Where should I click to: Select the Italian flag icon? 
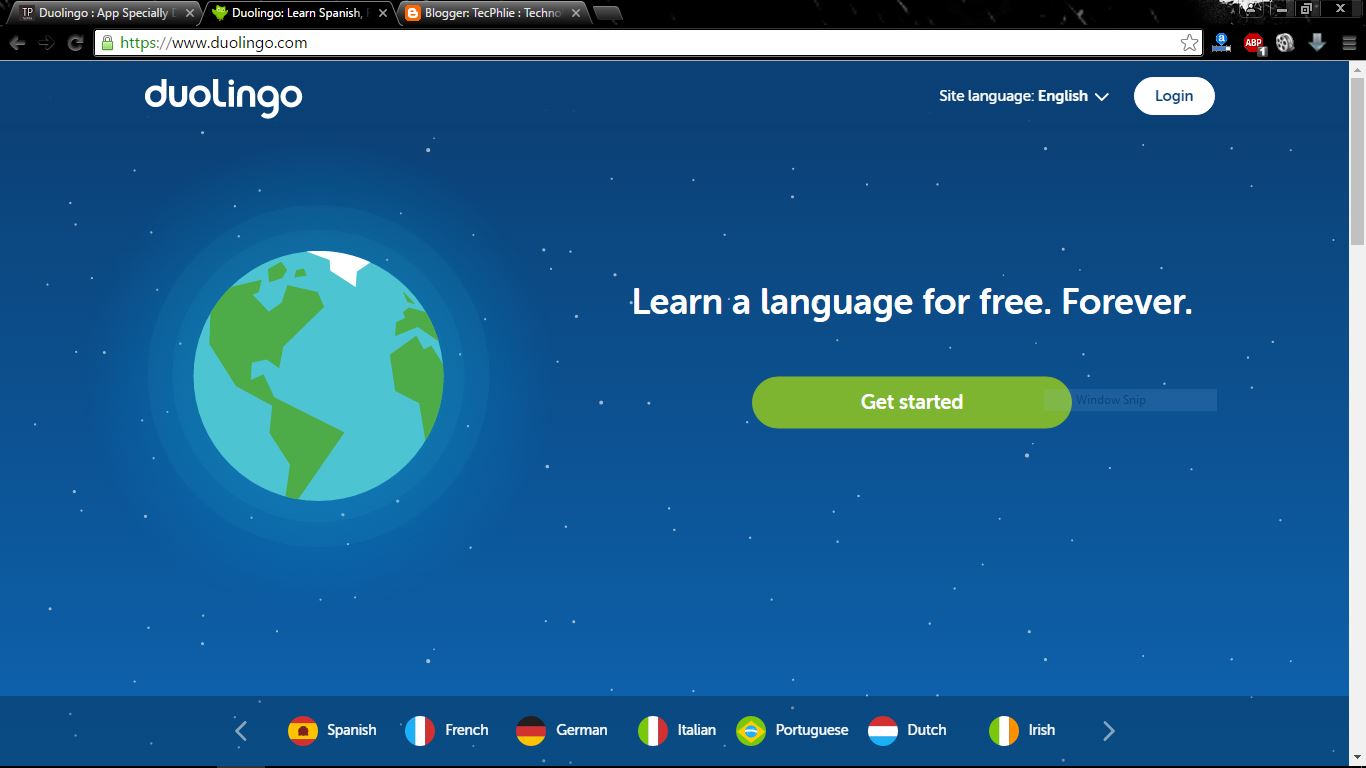pyautogui.click(x=653, y=731)
